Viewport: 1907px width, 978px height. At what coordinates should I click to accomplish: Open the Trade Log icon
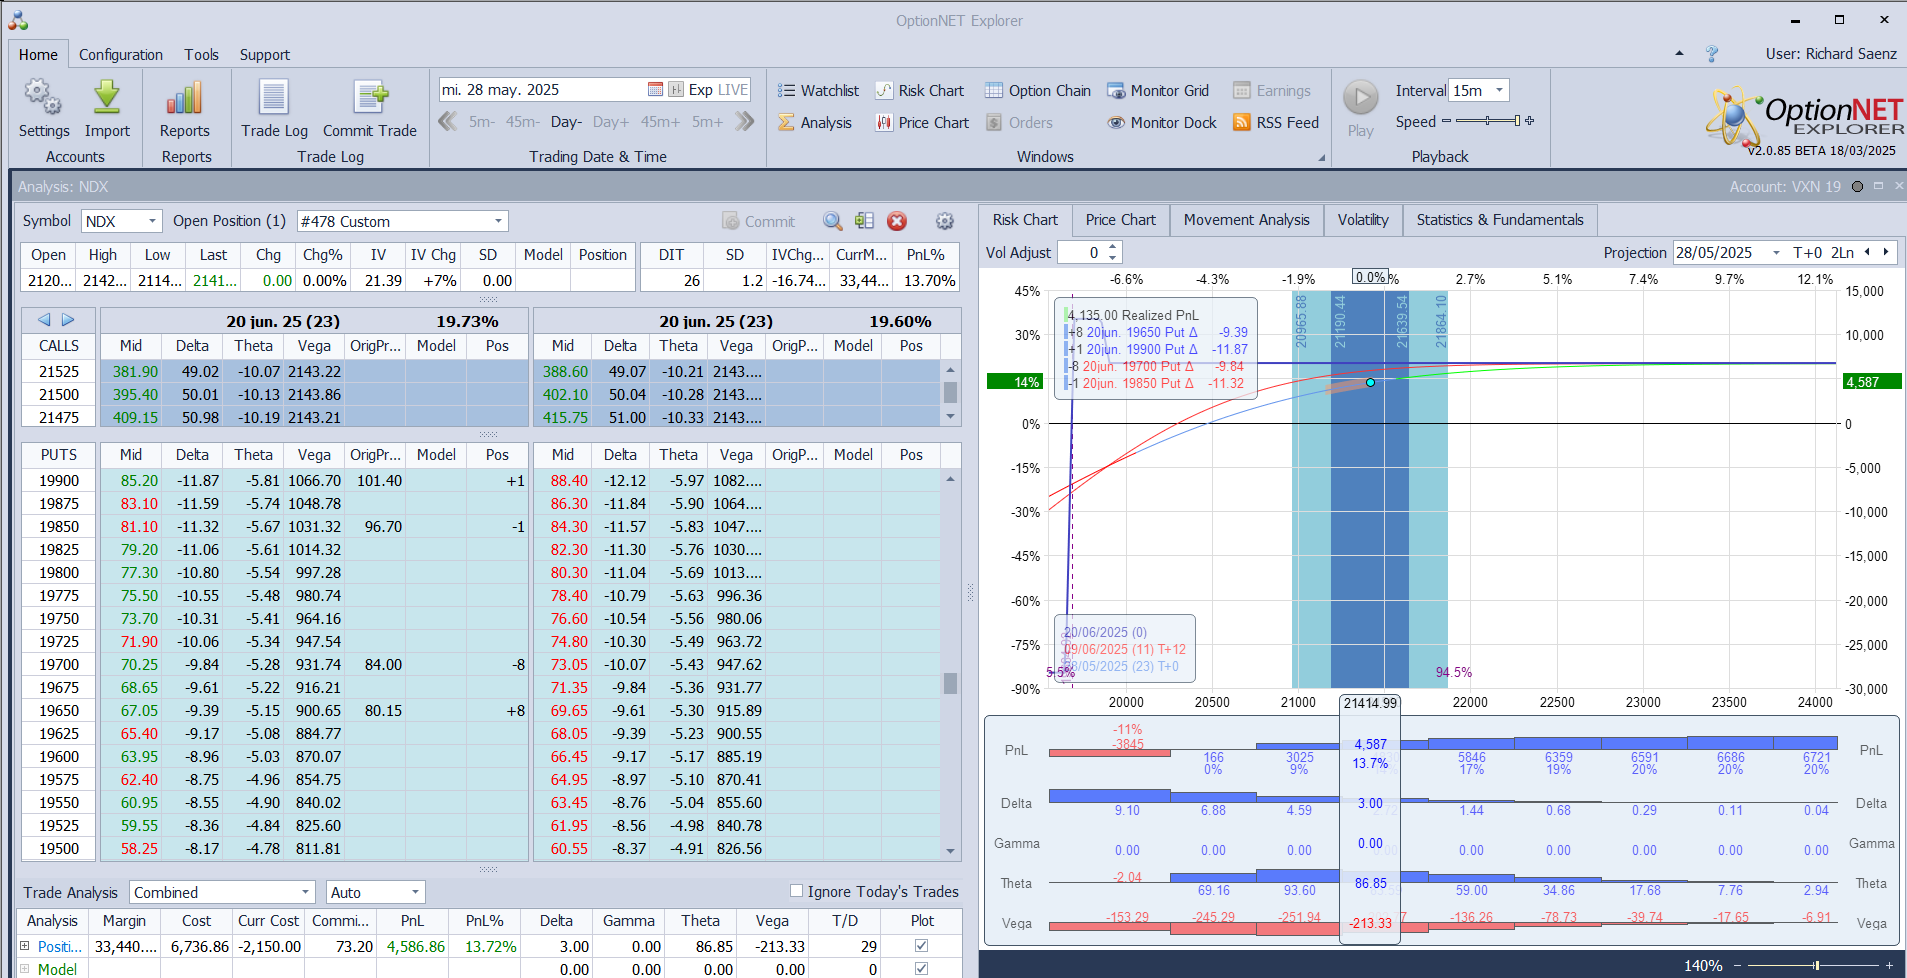pos(274,98)
